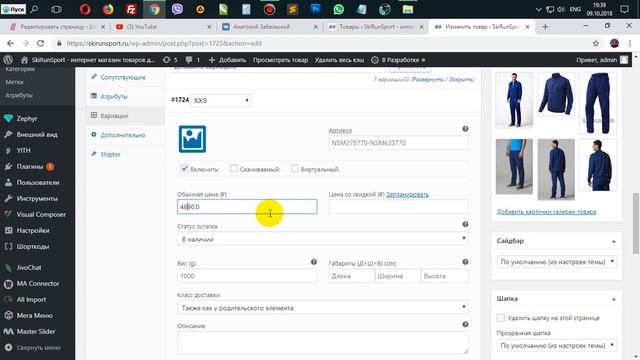
Task: Open WhatsApp from the taskbar
Action: (x=338, y=9)
